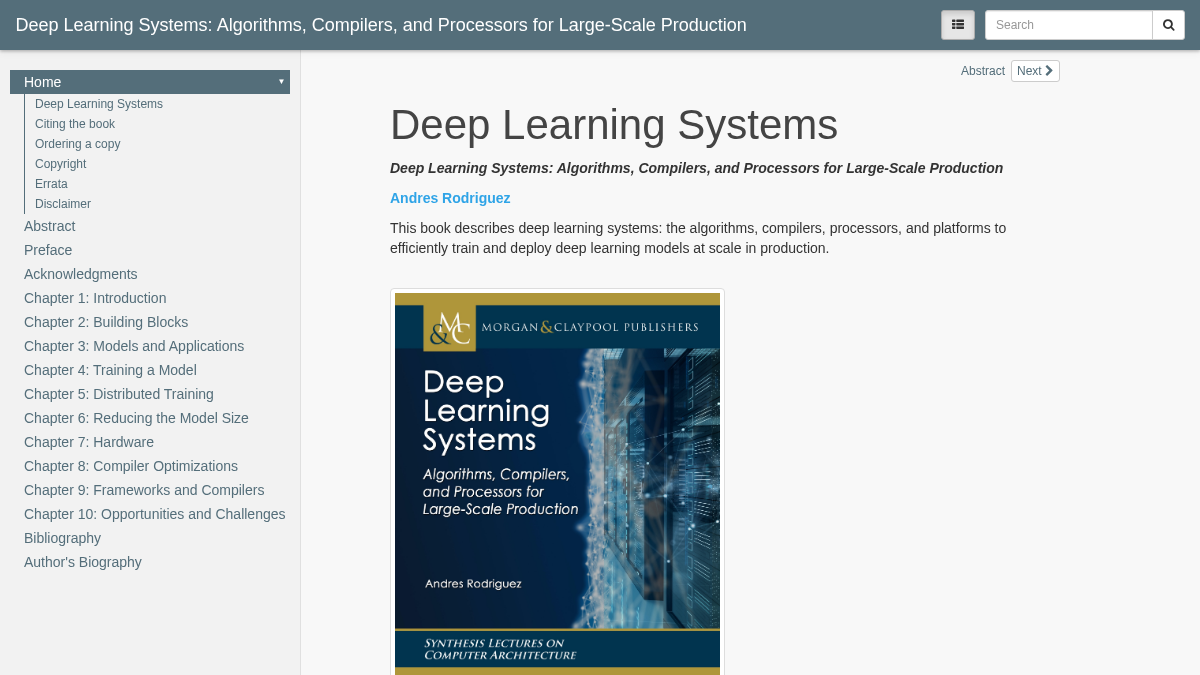Screen dimensions: 1200x675
Task: Click the book cover image
Action: tap(557, 484)
